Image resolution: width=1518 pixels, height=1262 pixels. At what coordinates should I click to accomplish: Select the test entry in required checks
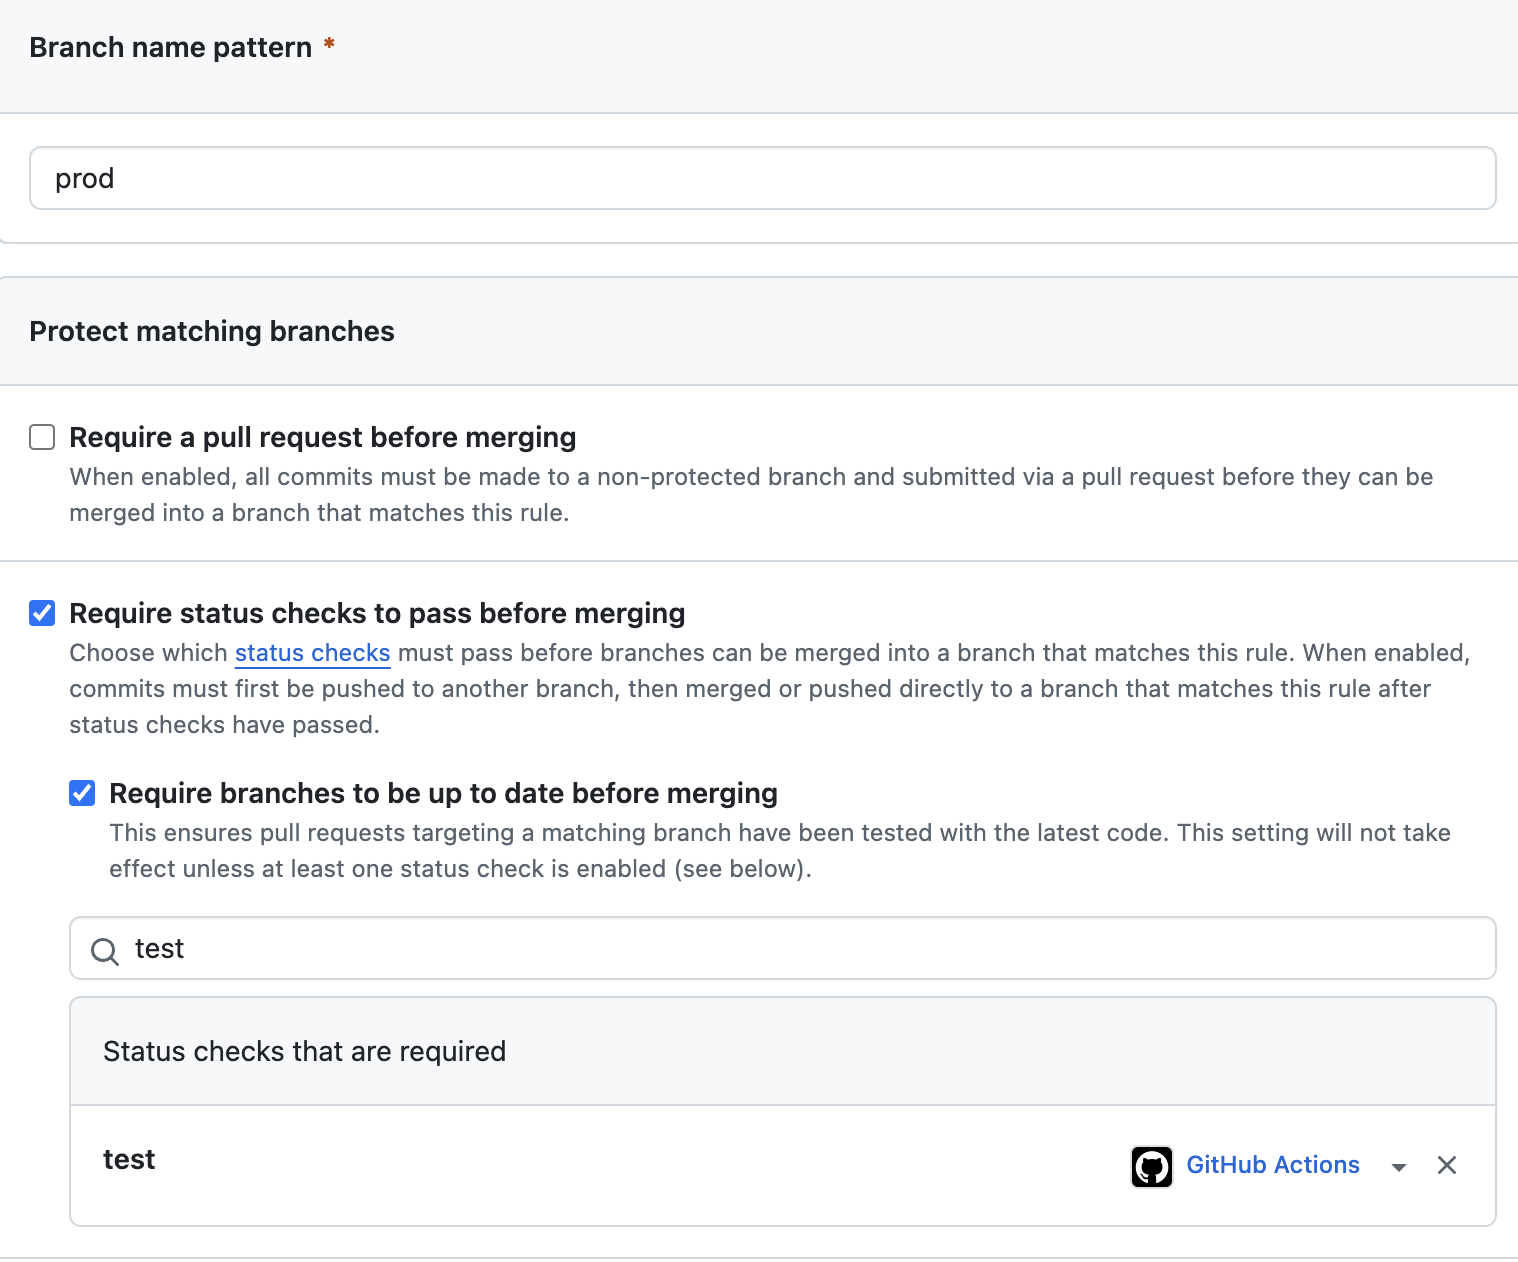click(129, 1159)
